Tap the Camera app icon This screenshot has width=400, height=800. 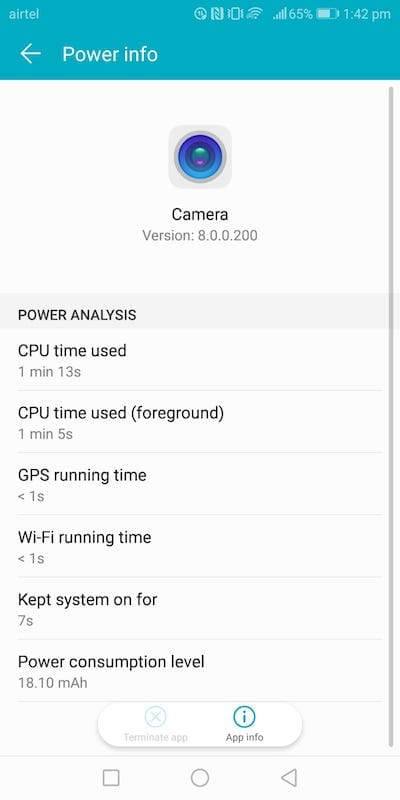200,157
